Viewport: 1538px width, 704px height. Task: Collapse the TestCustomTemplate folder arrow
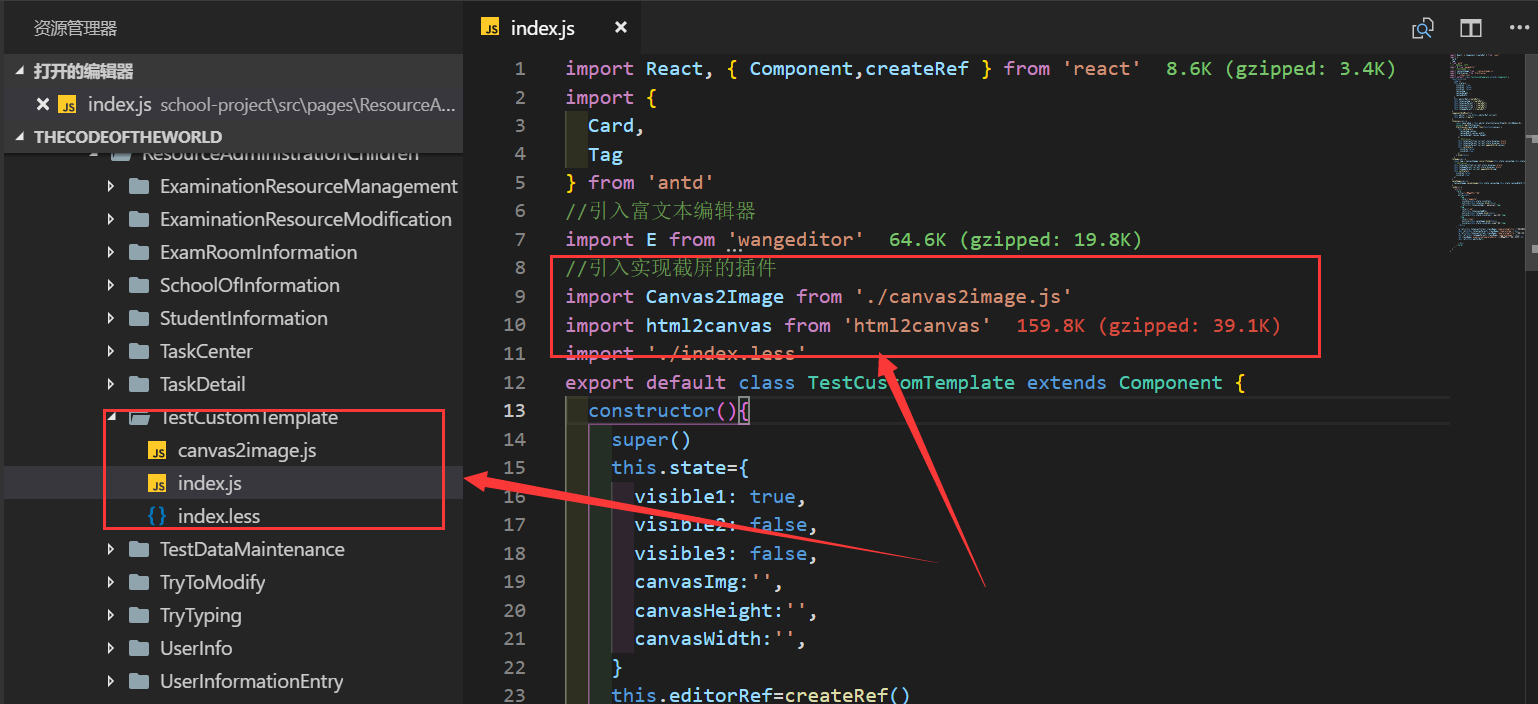(111, 418)
